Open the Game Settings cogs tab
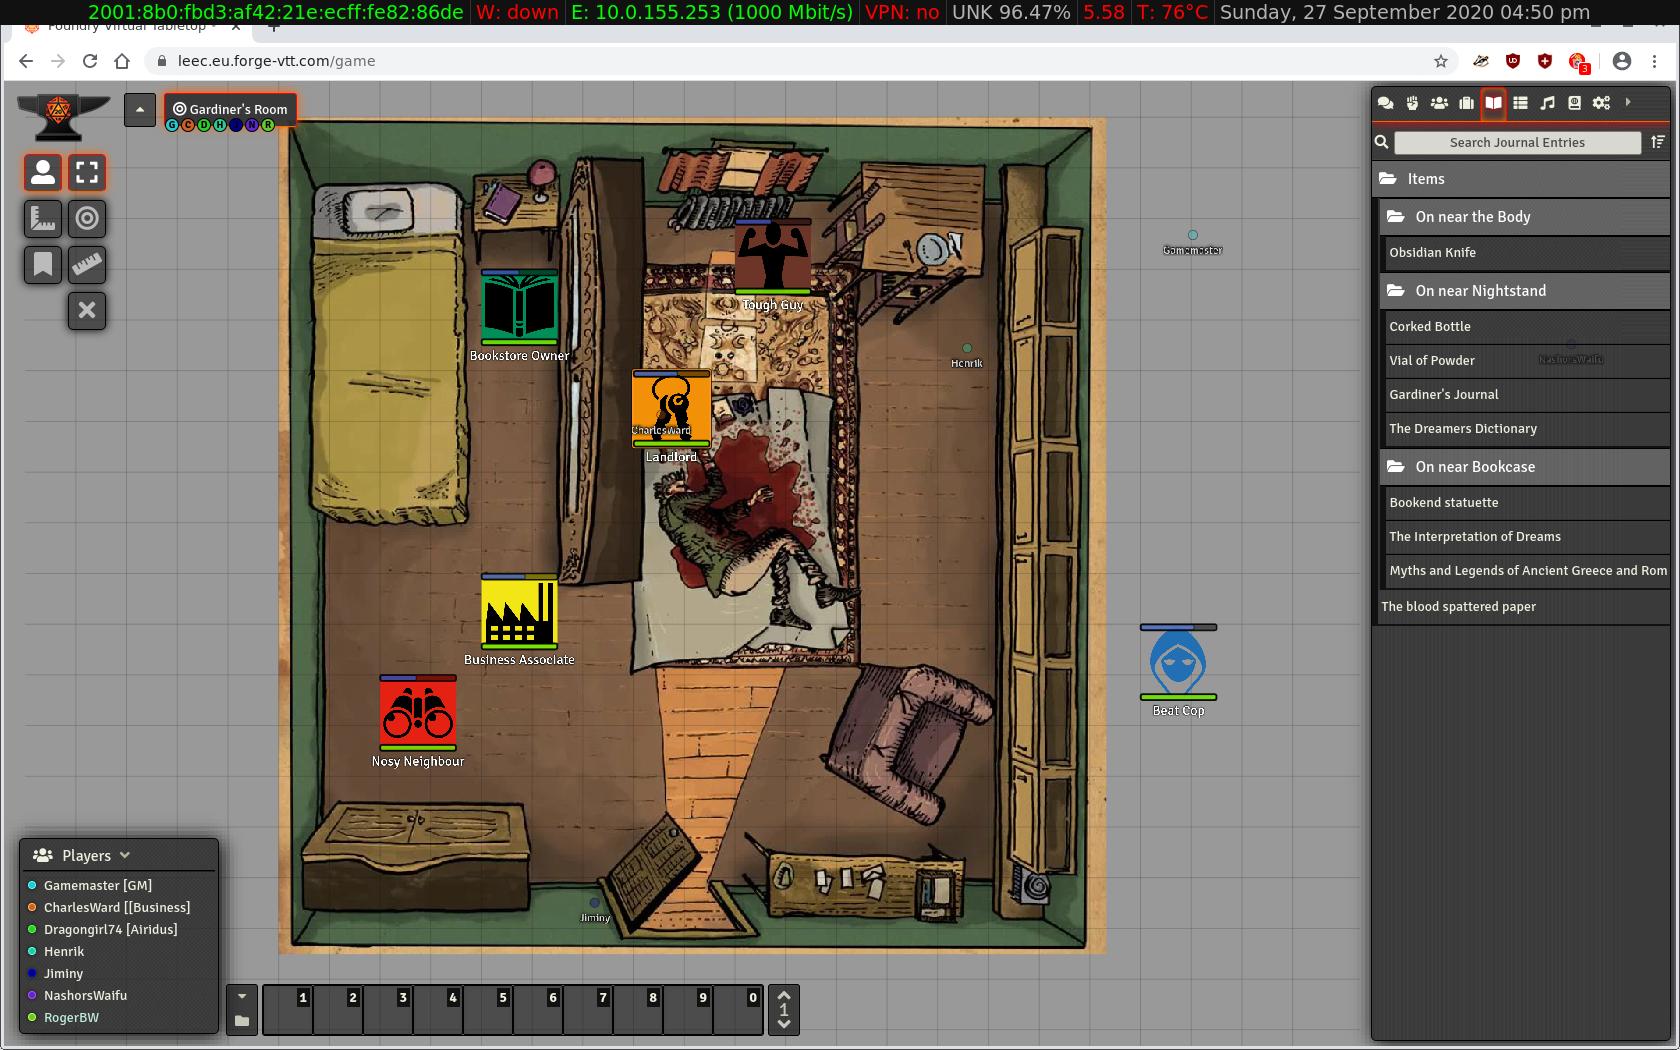The height and width of the screenshot is (1050, 1680). (1601, 103)
